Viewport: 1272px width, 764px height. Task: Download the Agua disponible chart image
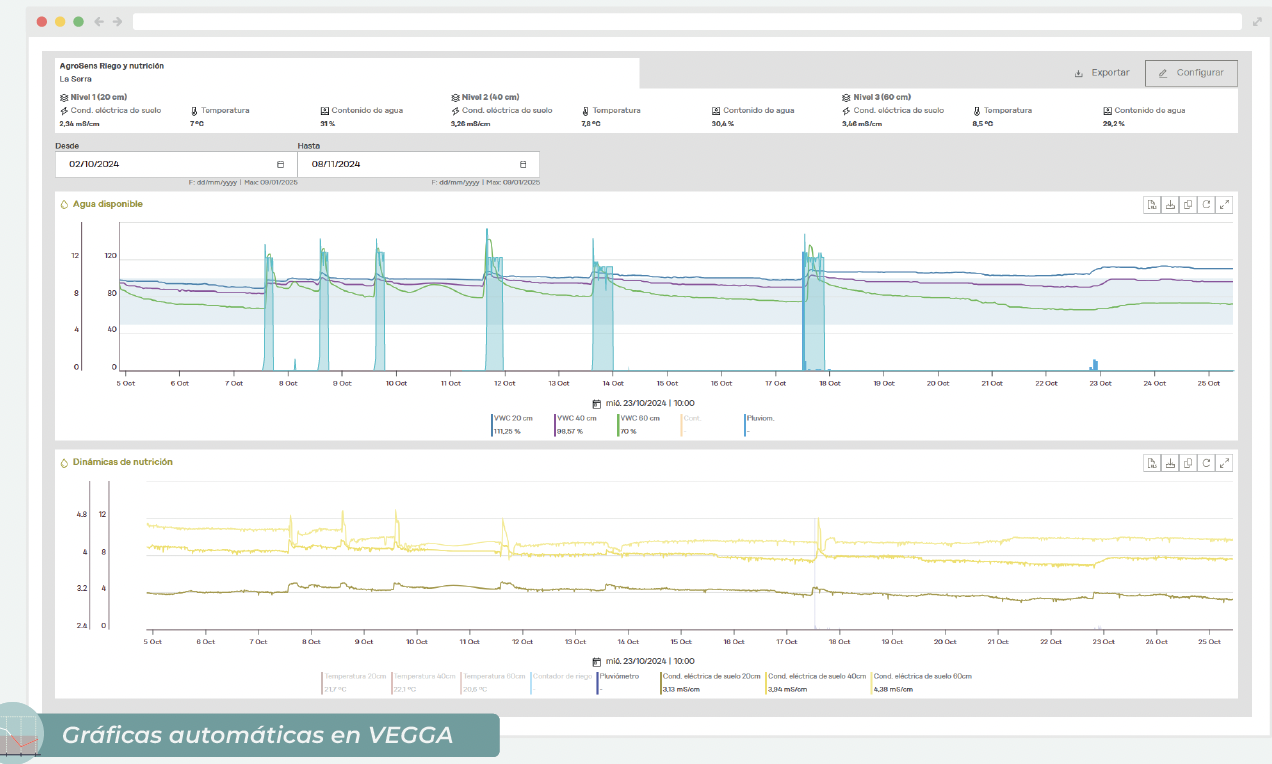pos(1170,204)
